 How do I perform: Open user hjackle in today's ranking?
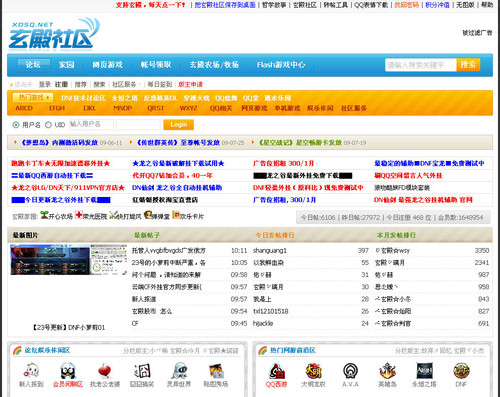pyautogui.click(x=263, y=323)
